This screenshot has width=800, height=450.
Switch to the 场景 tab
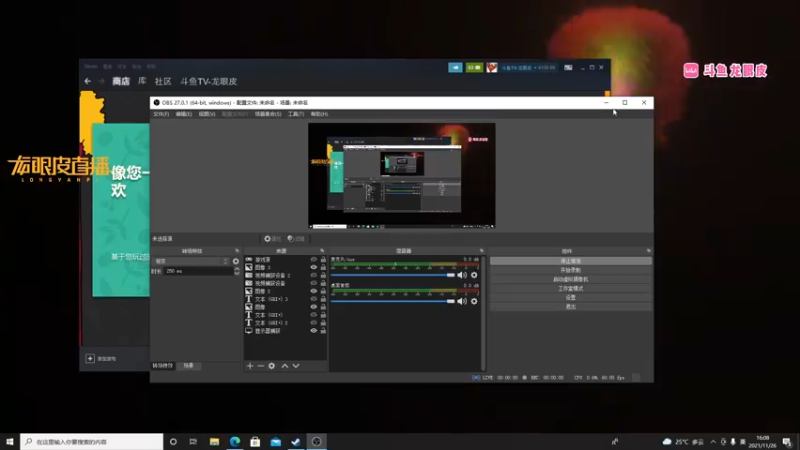click(188, 366)
